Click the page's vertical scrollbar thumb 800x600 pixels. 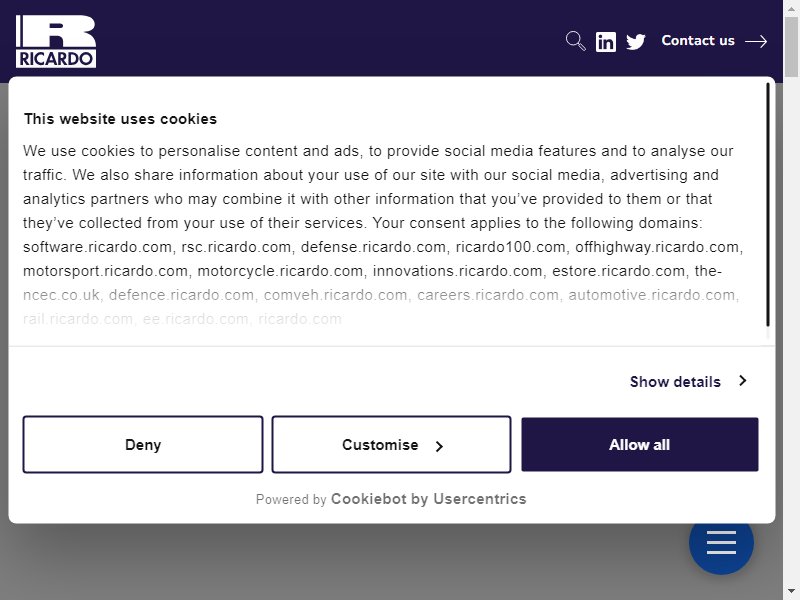point(791,47)
